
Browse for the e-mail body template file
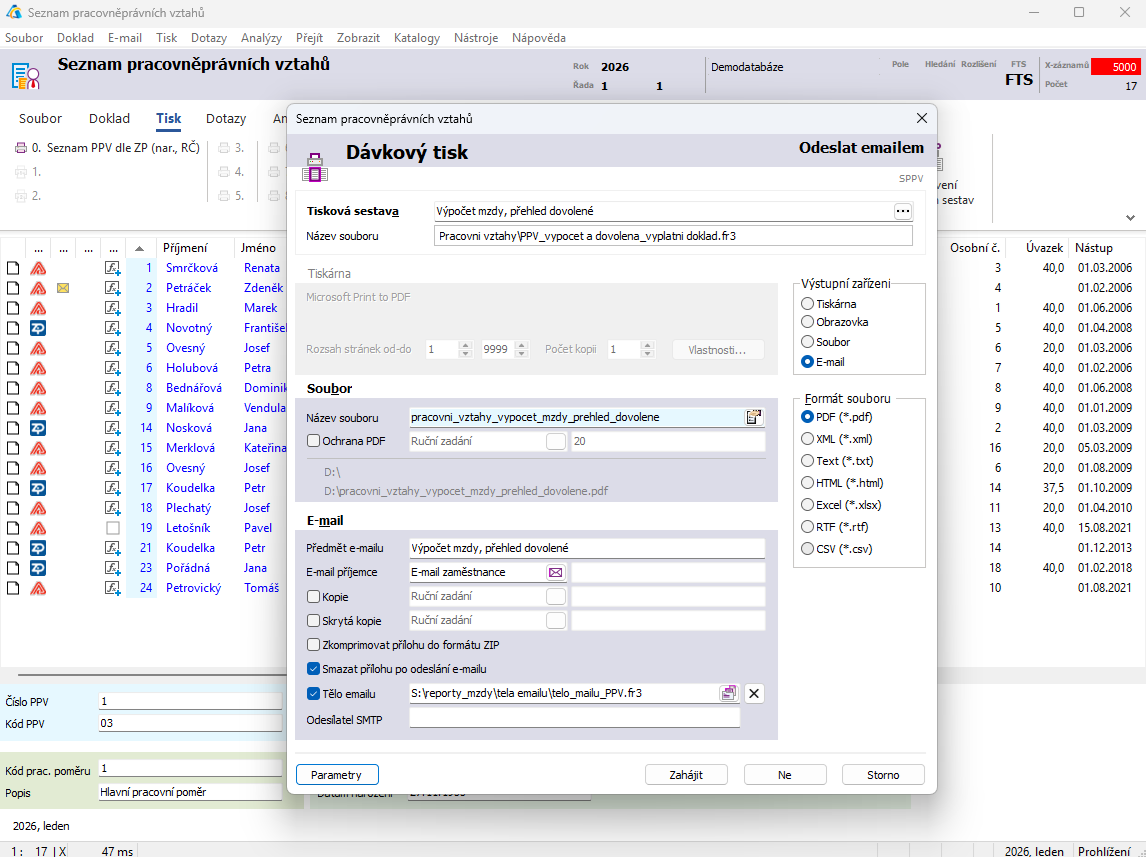pos(729,693)
